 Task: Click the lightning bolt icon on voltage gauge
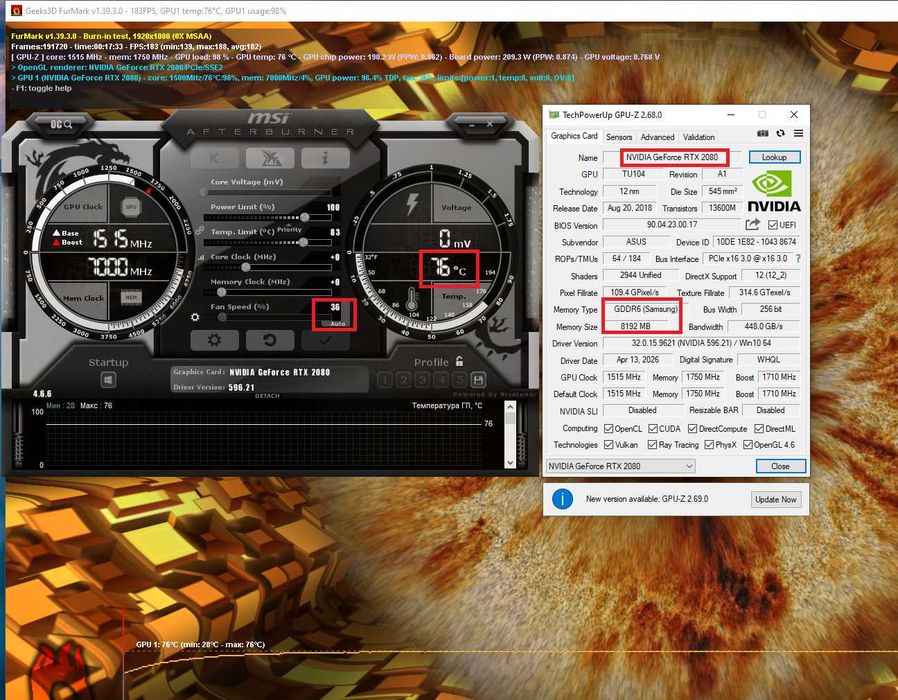coord(412,204)
